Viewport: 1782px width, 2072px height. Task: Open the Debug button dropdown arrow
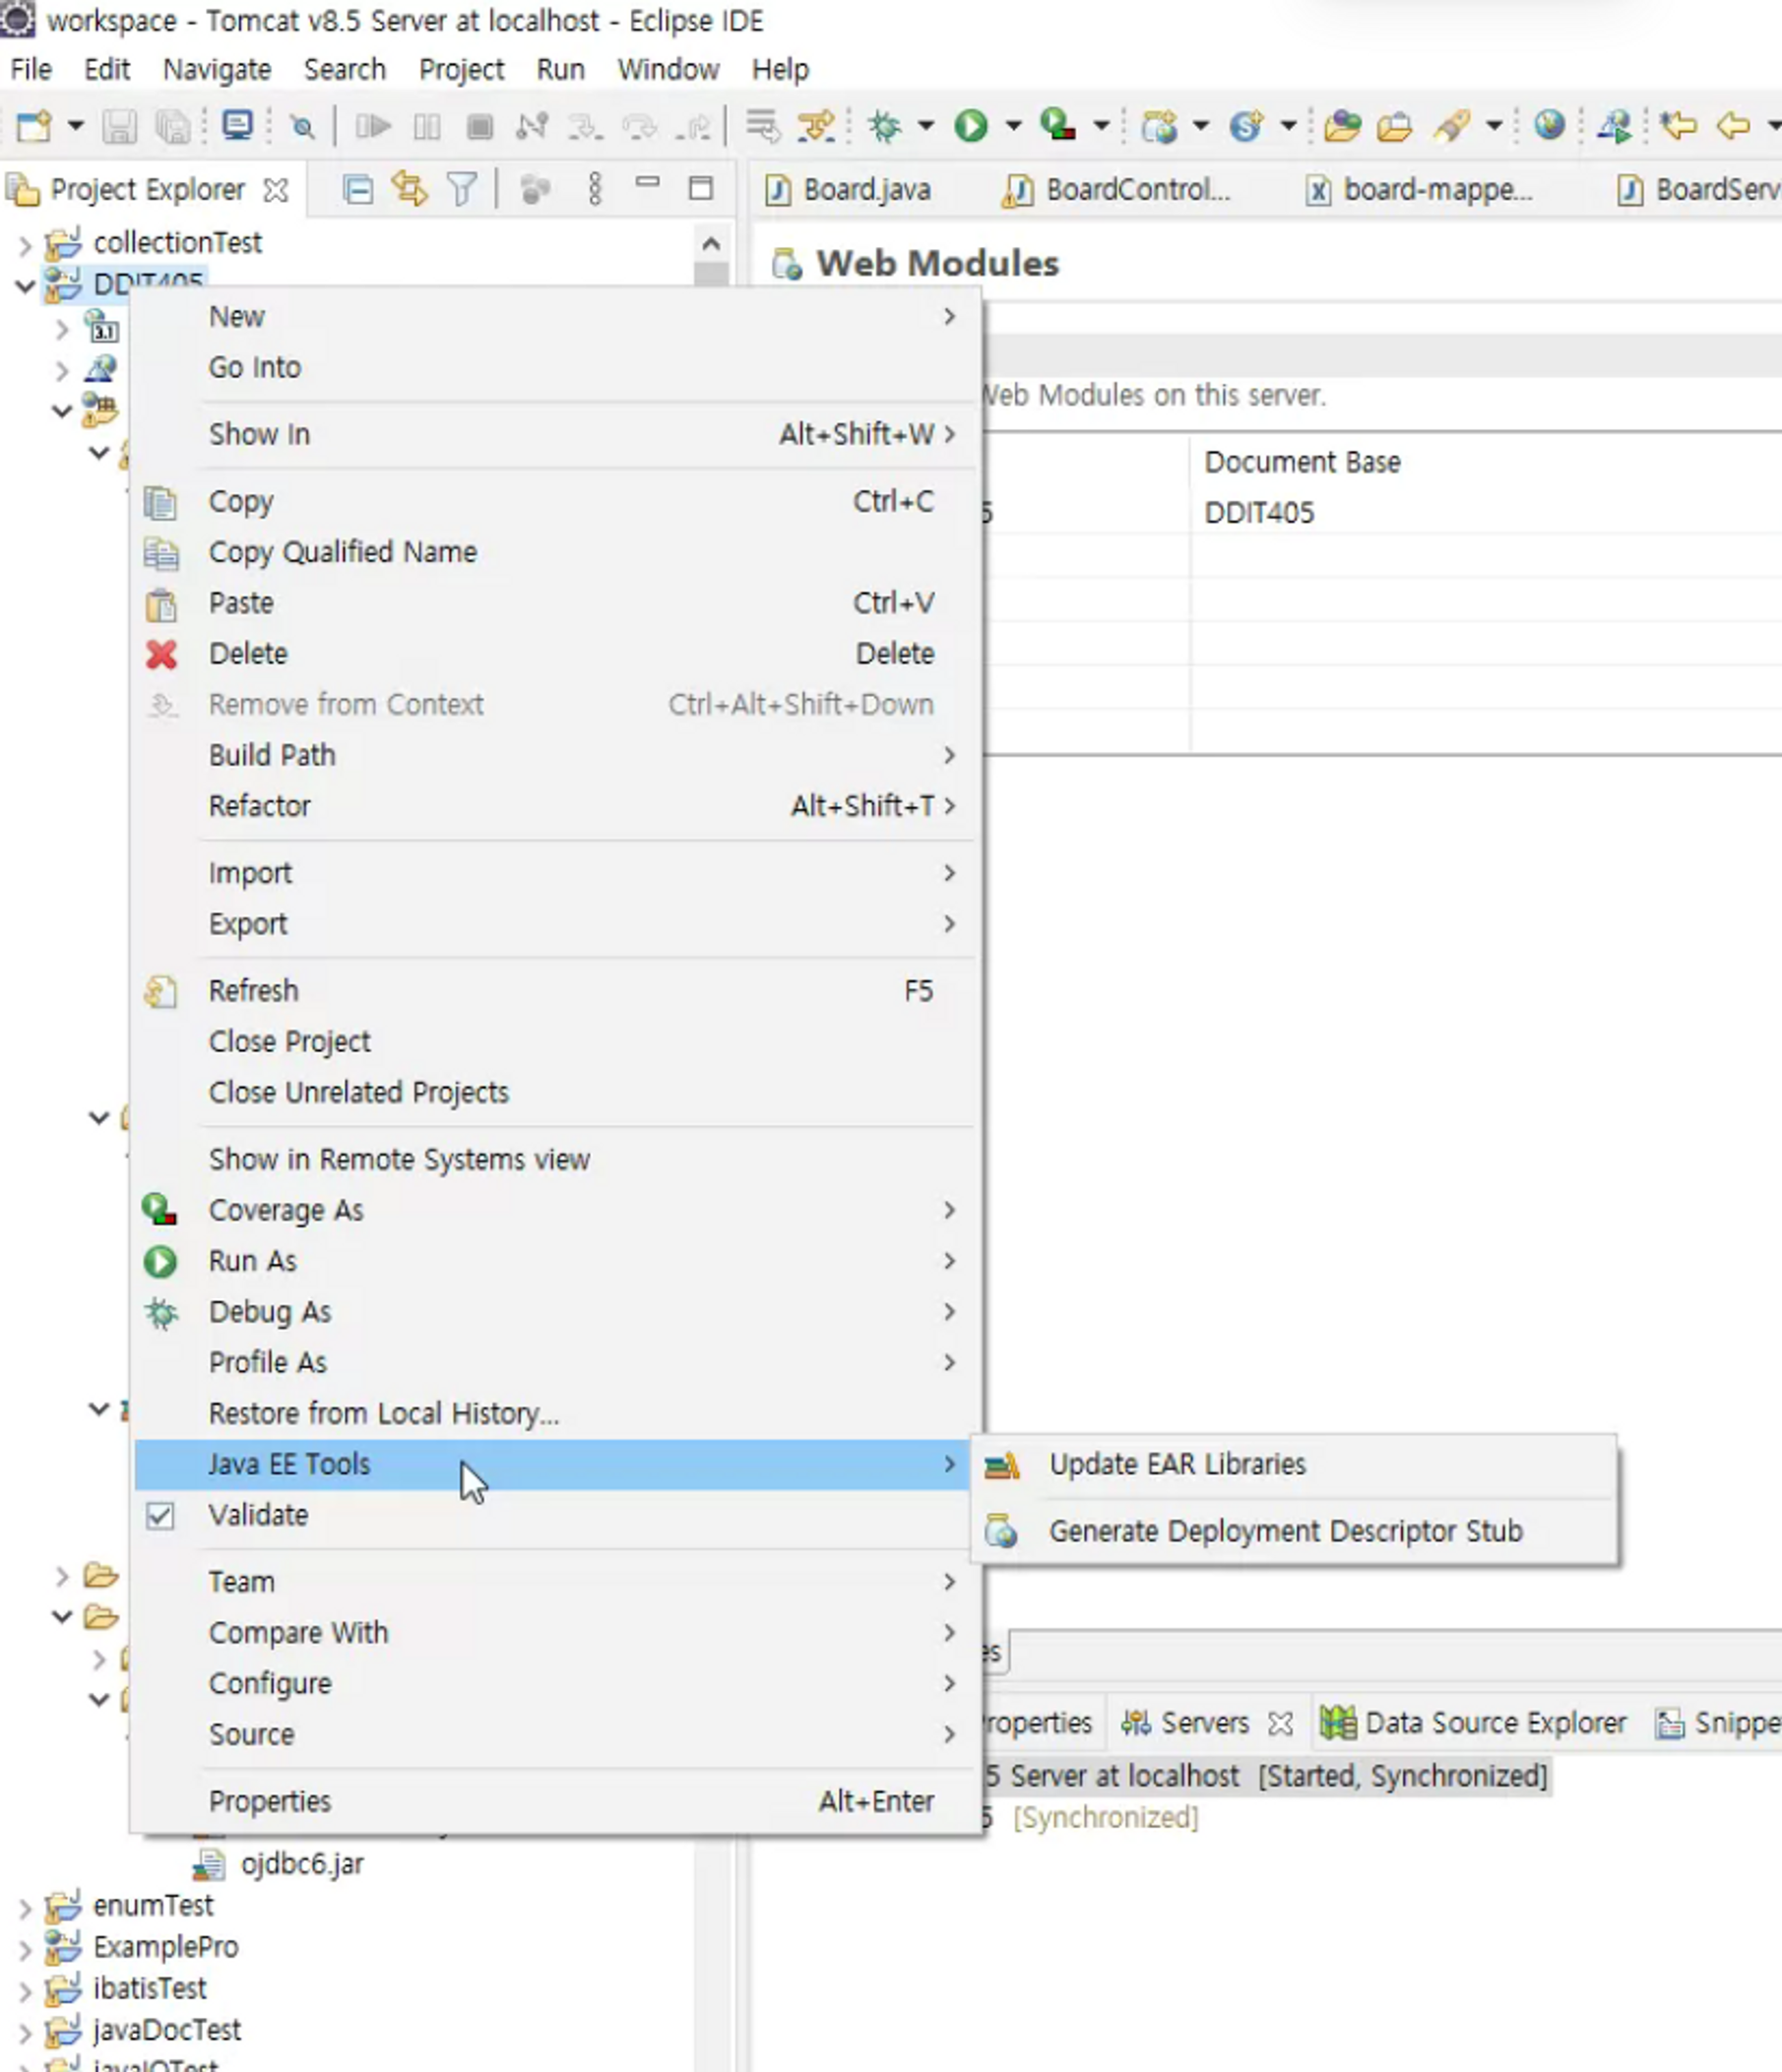pos(926,126)
